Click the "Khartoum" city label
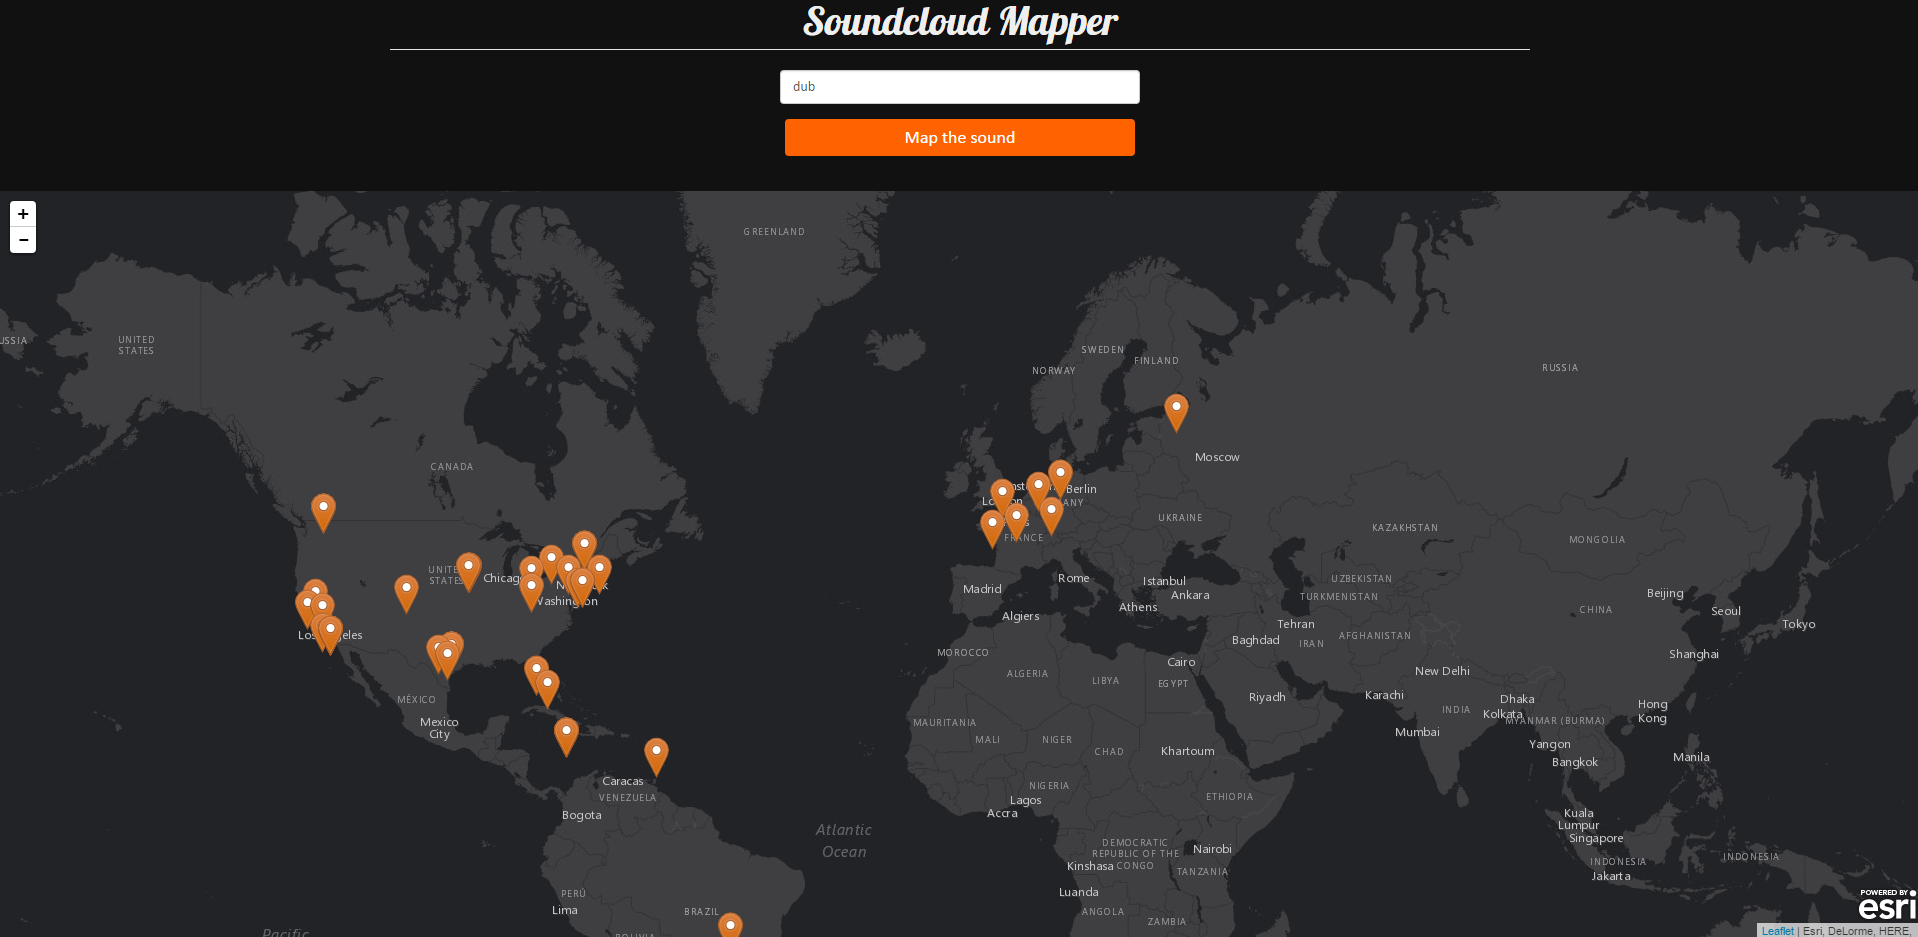Viewport: 1918px width, 937px height. click(x=1188, y=751)
